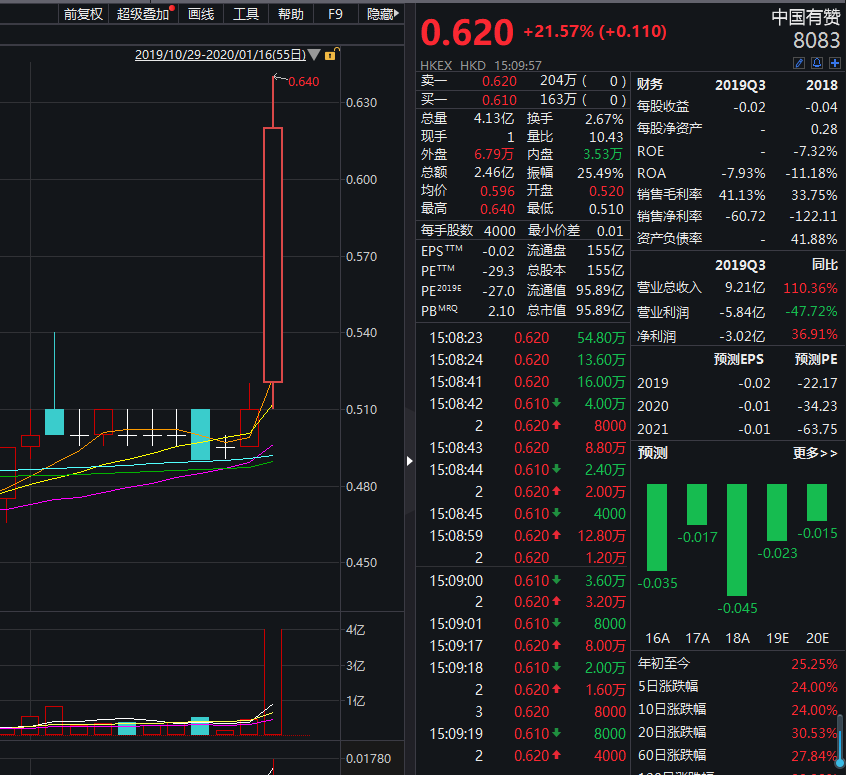
Task: Click the 营业总收入 year-on-year value 110.36%
Action: 810,288
